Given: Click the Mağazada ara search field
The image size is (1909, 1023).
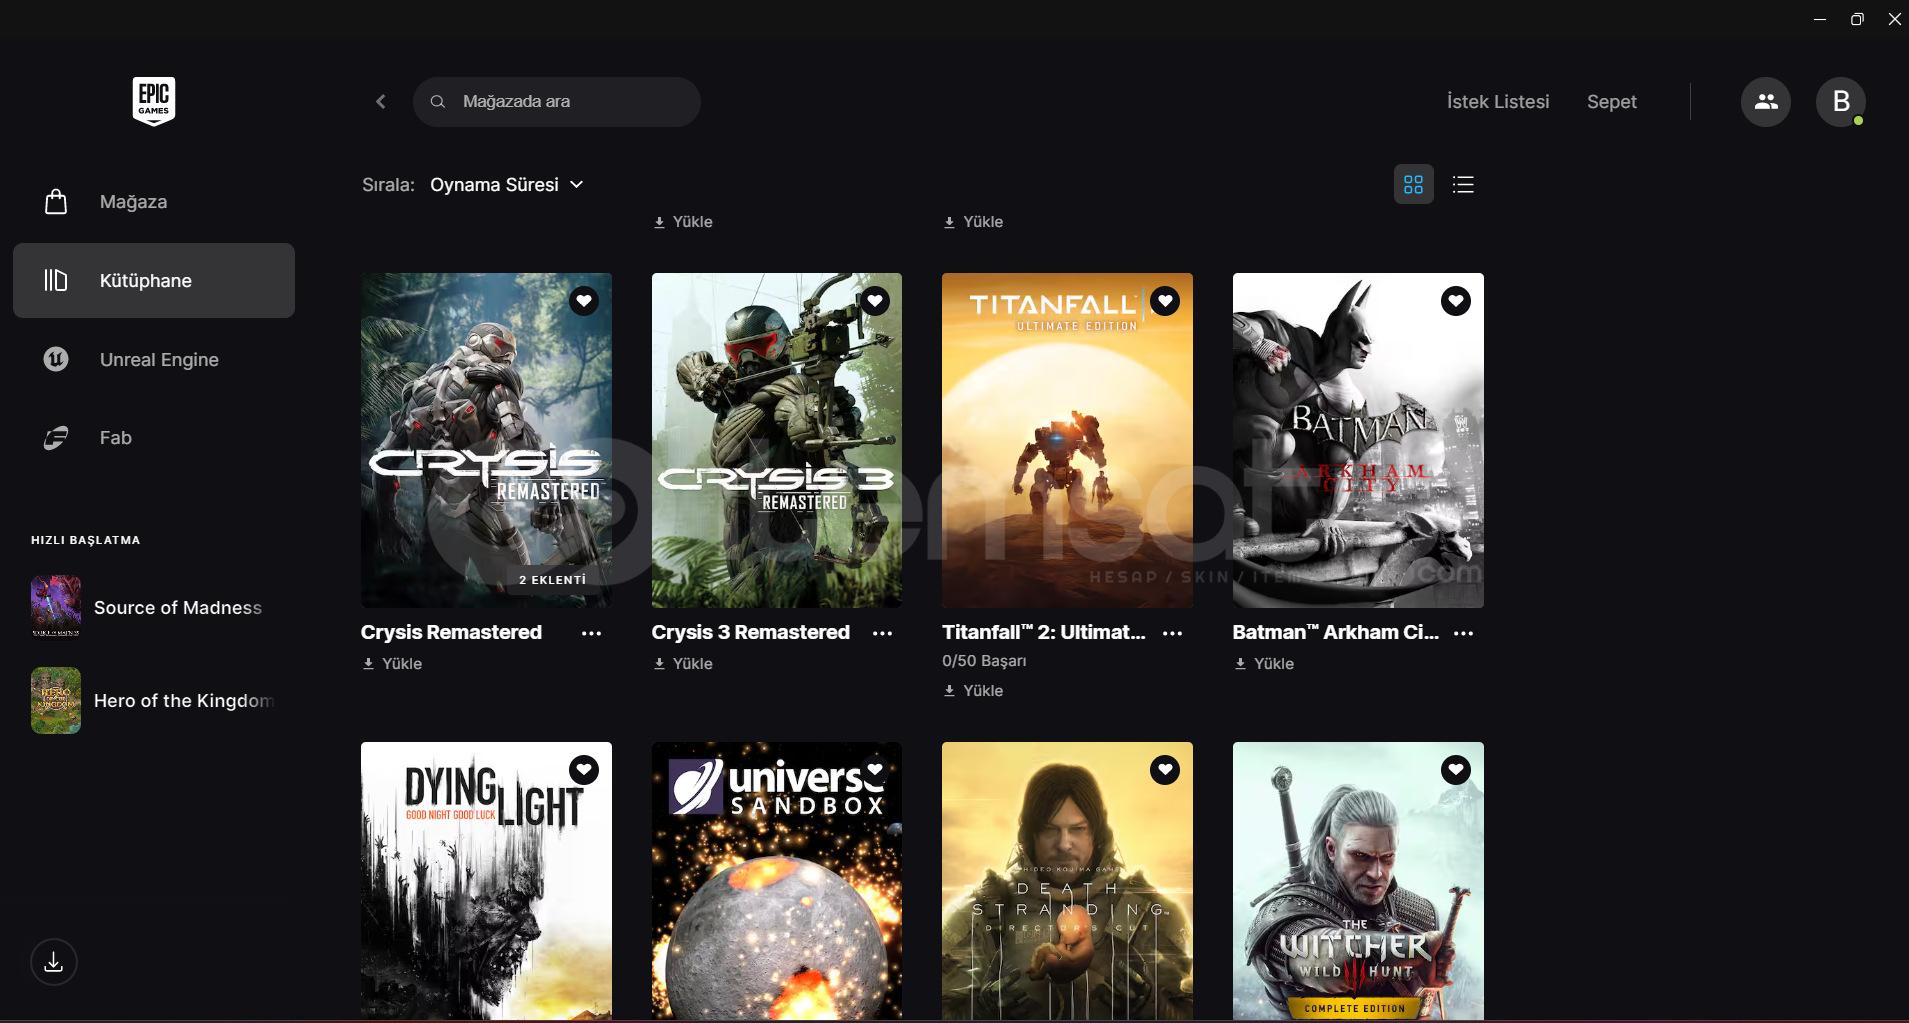Looking at the screenshot, I should [570, 102].
